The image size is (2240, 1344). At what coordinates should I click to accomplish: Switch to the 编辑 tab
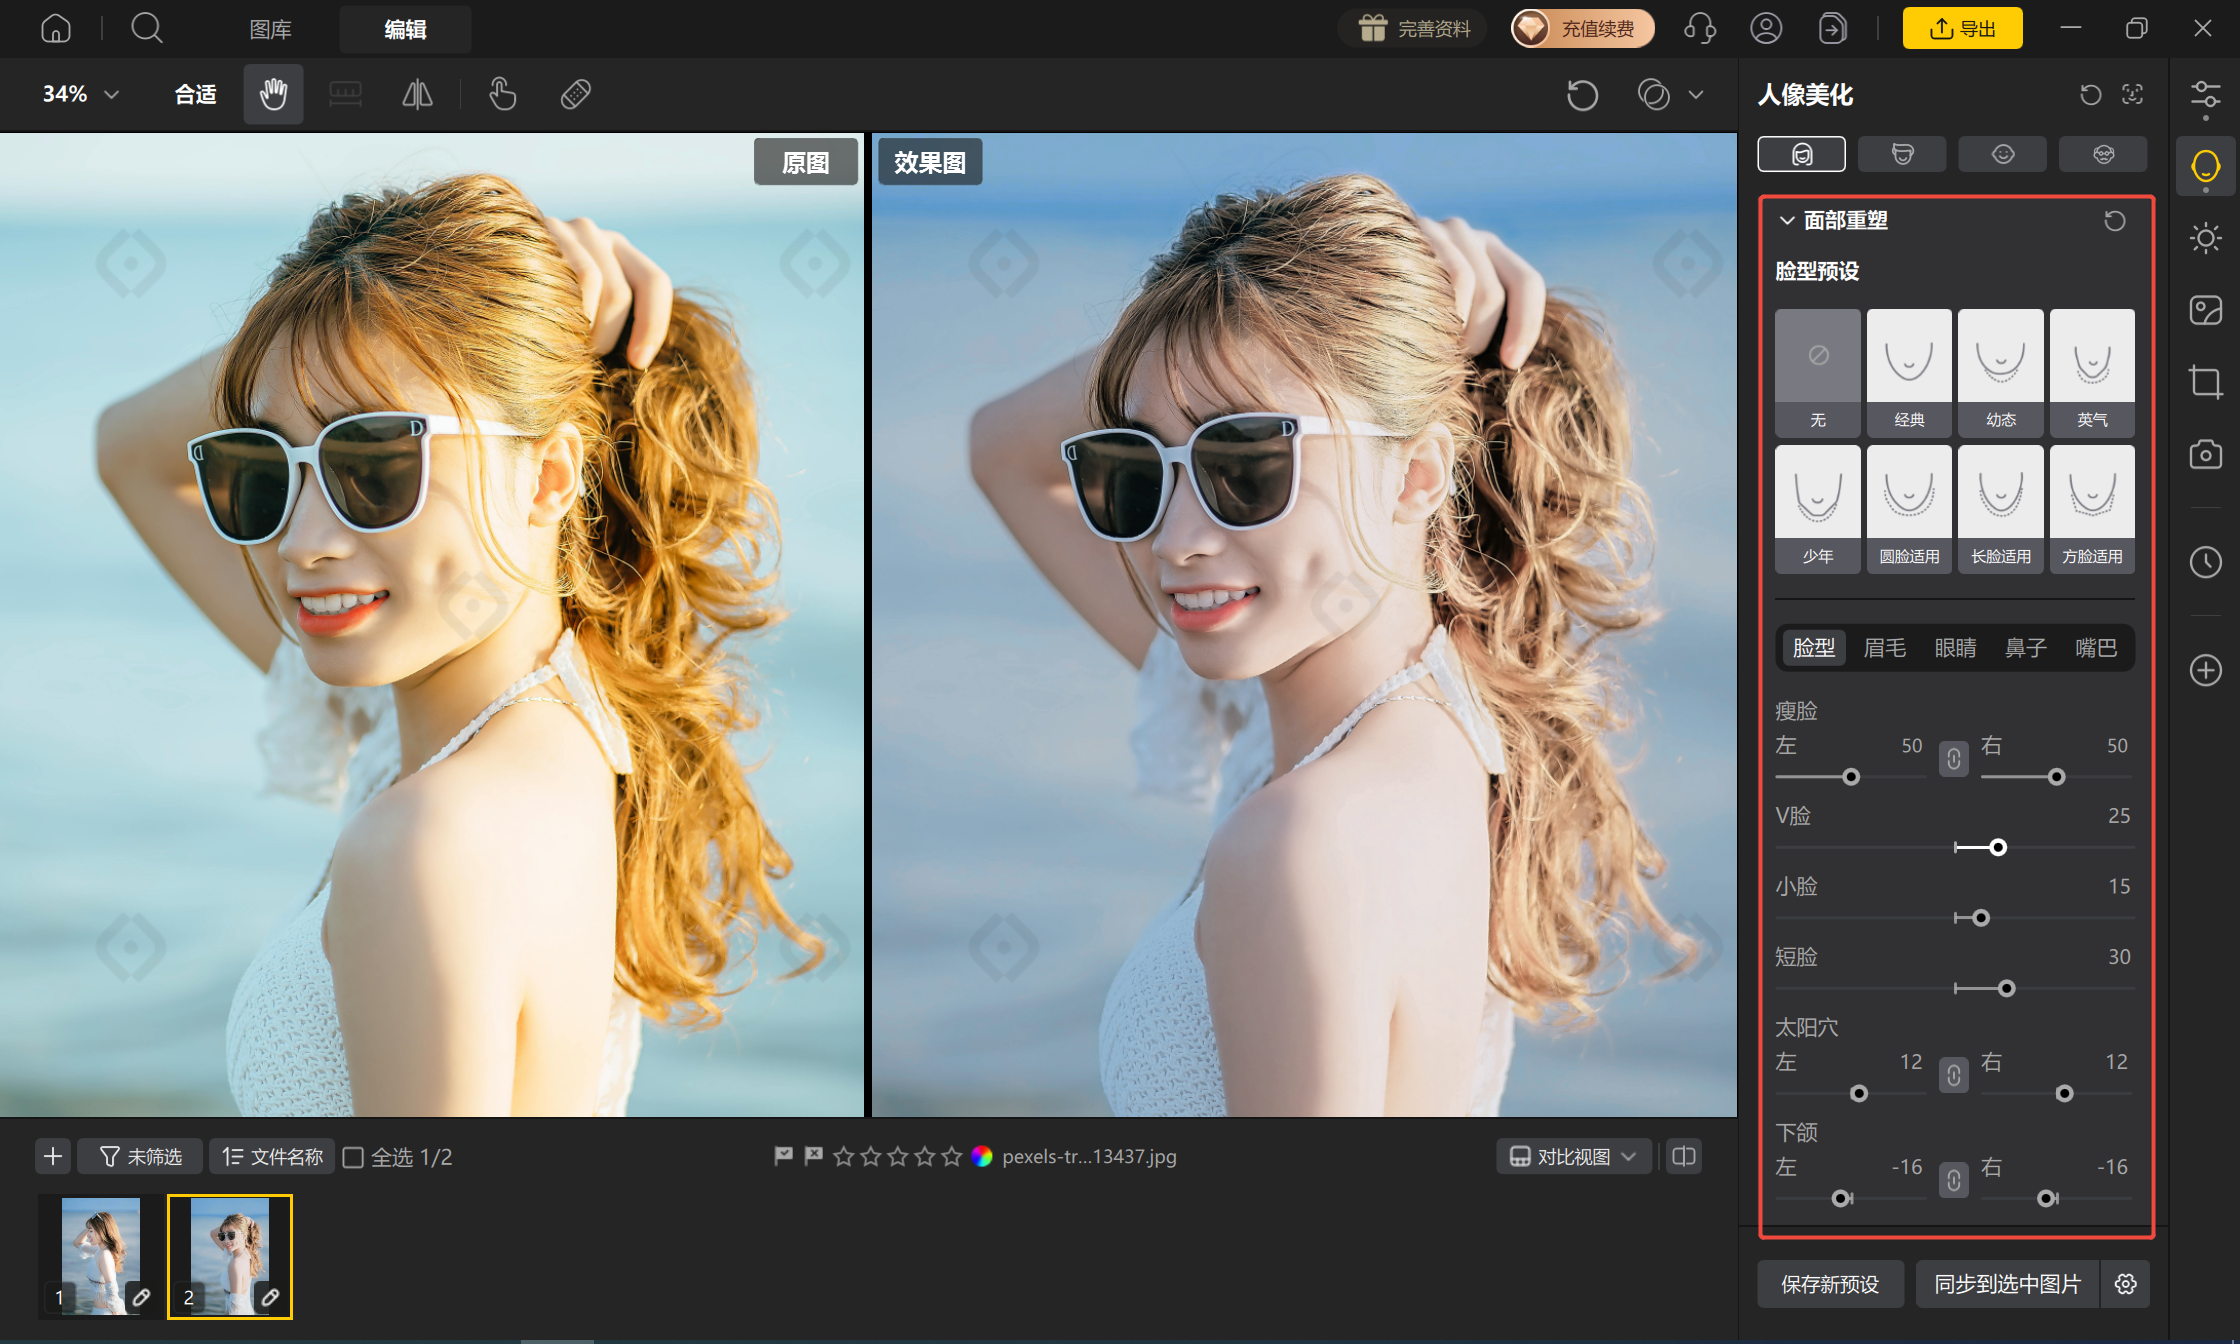405,30
